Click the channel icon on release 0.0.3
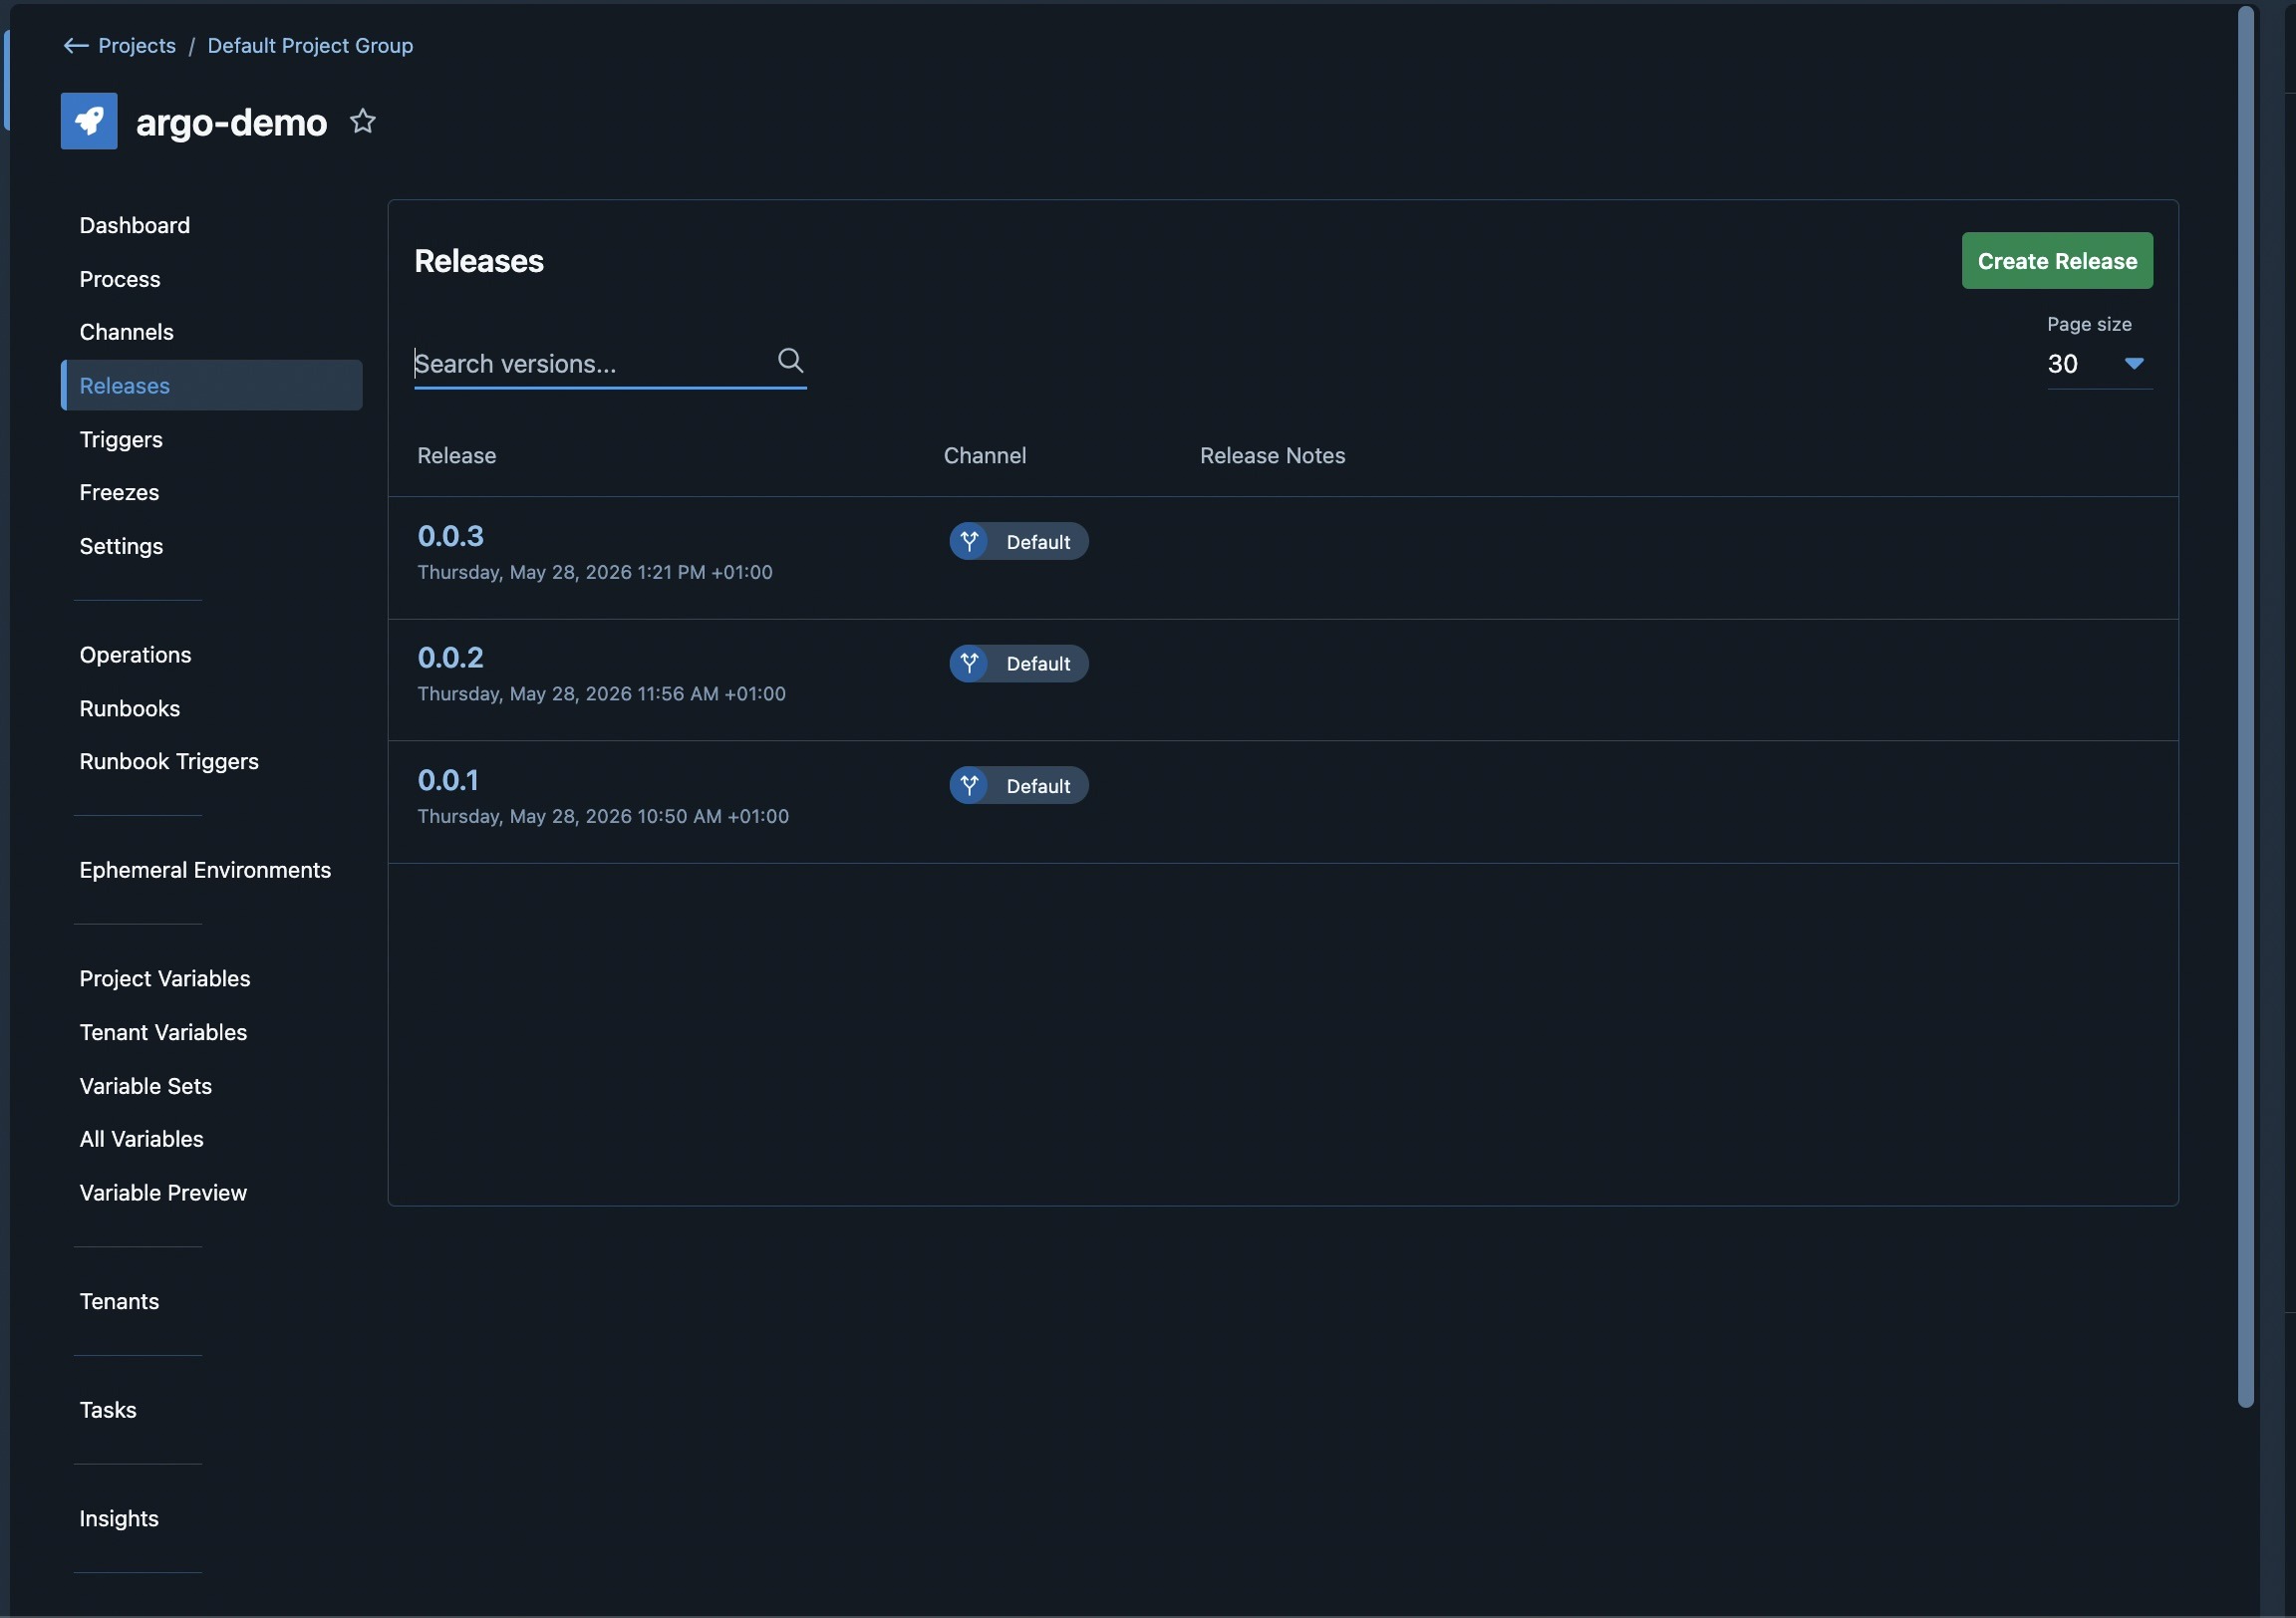This screenshot has height=1618, width=2296. (x=969, y=542)
